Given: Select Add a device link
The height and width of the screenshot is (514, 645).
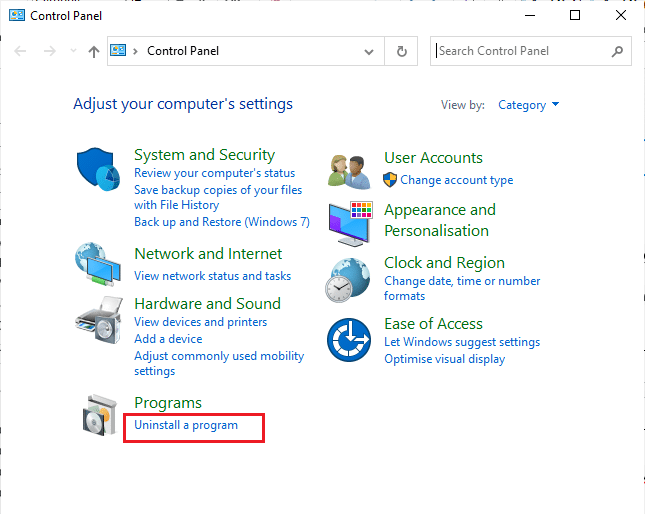Looking at the screenshot, I should click(x=168, y=339).
